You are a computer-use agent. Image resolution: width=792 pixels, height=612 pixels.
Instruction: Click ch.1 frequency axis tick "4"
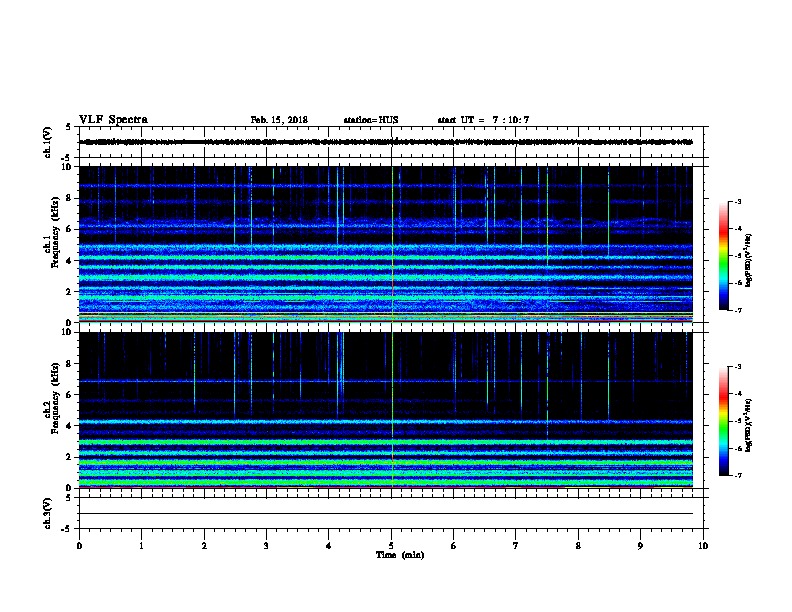click(x=69, y=261)
